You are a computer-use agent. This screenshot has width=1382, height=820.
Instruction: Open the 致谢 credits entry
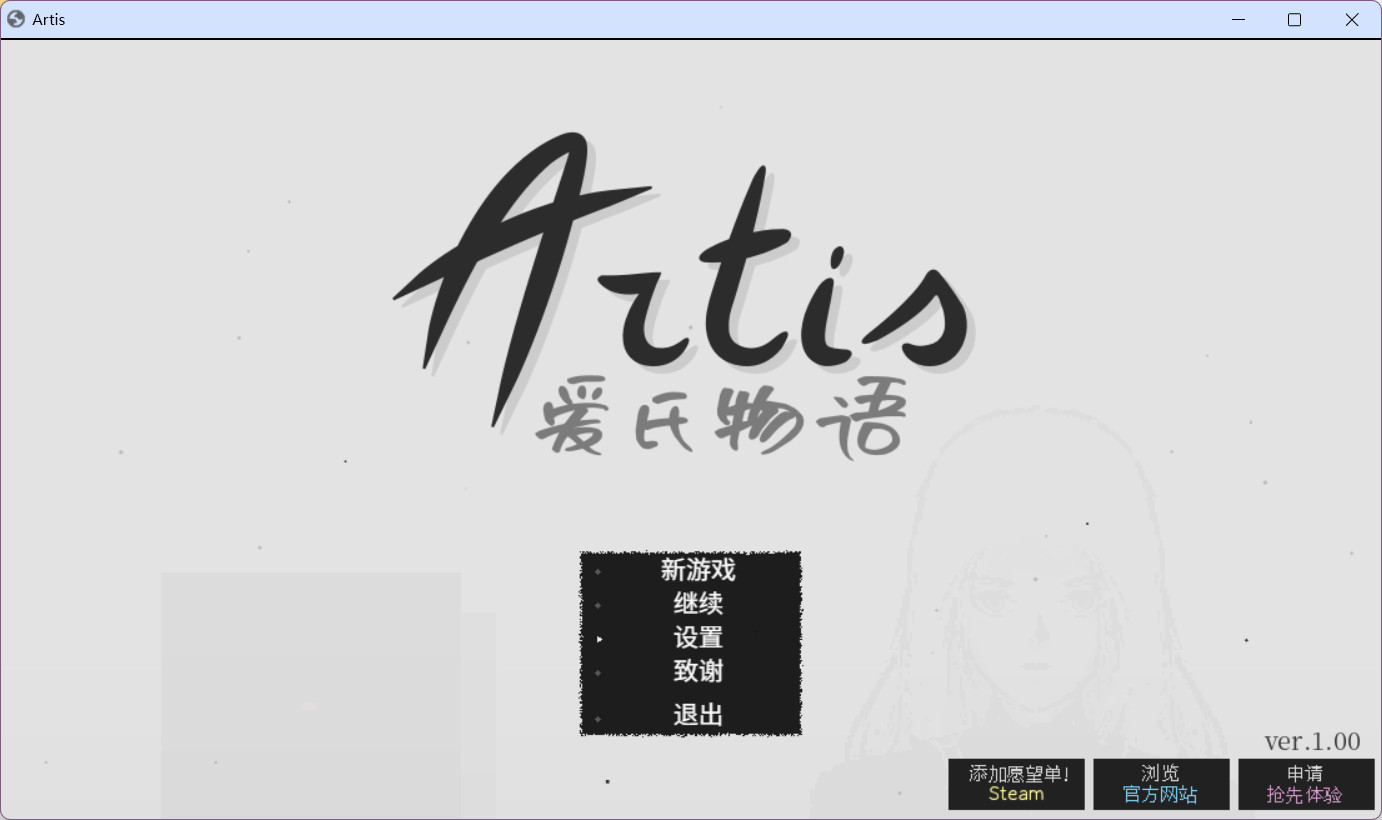[697, 672]
